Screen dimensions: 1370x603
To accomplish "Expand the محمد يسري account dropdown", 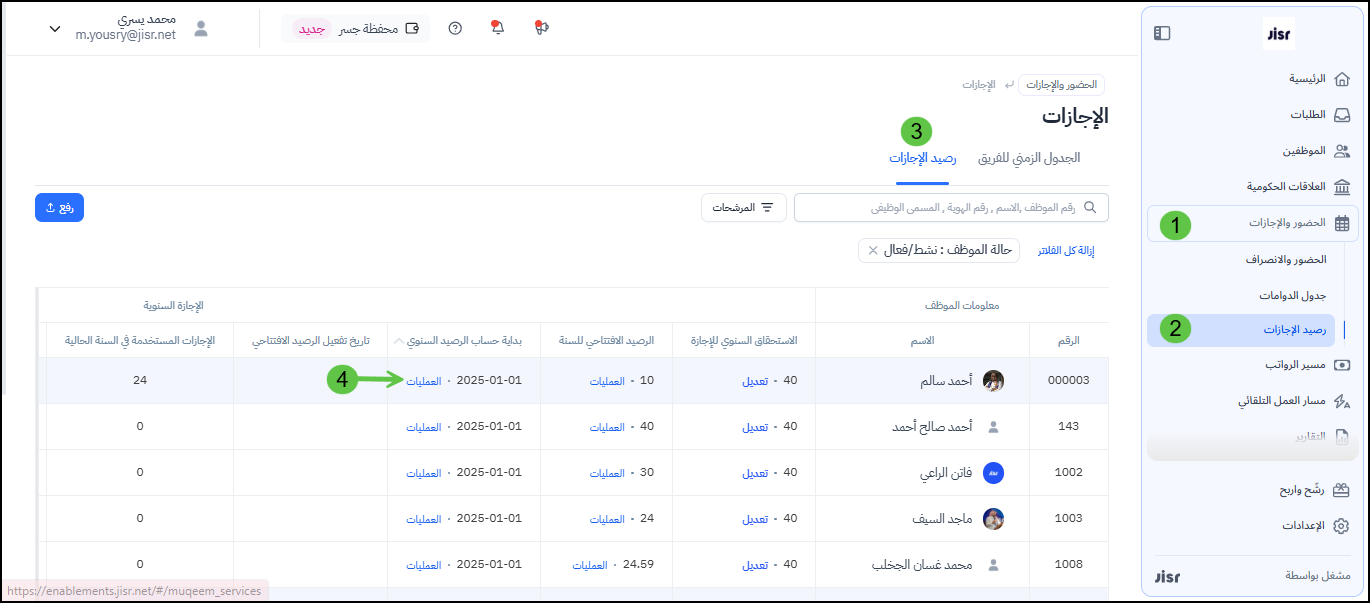I will (55, 29).
